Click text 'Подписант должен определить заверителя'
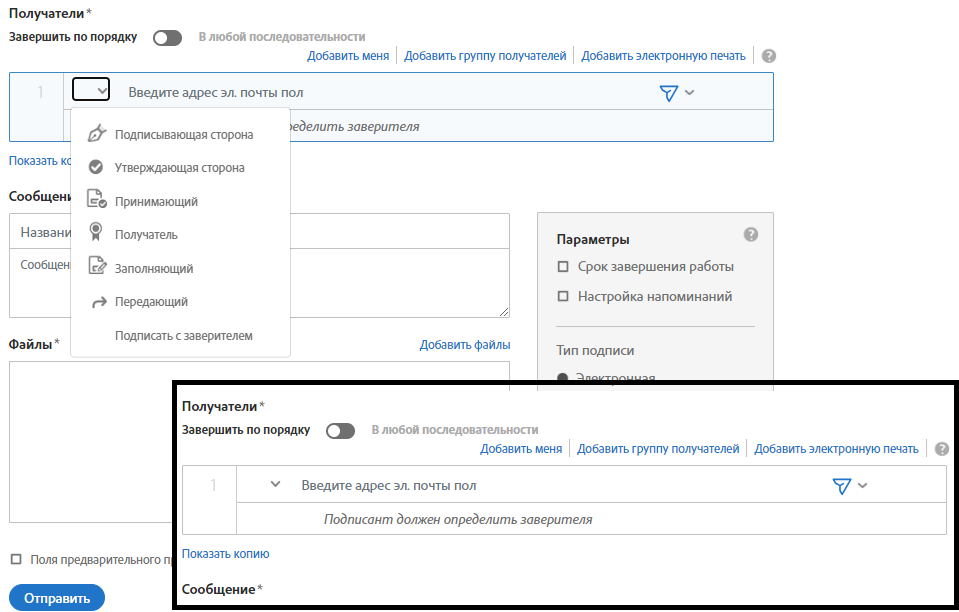959x612 pixels. pos(458,520)
